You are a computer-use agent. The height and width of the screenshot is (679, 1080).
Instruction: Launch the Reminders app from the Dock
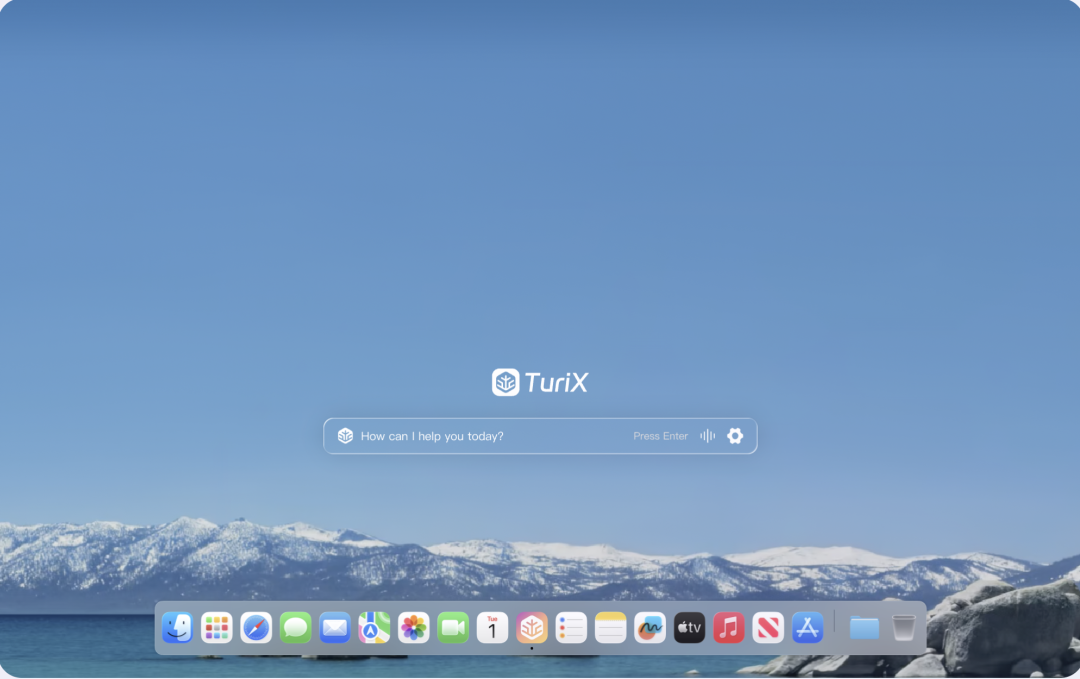point(571,628)
